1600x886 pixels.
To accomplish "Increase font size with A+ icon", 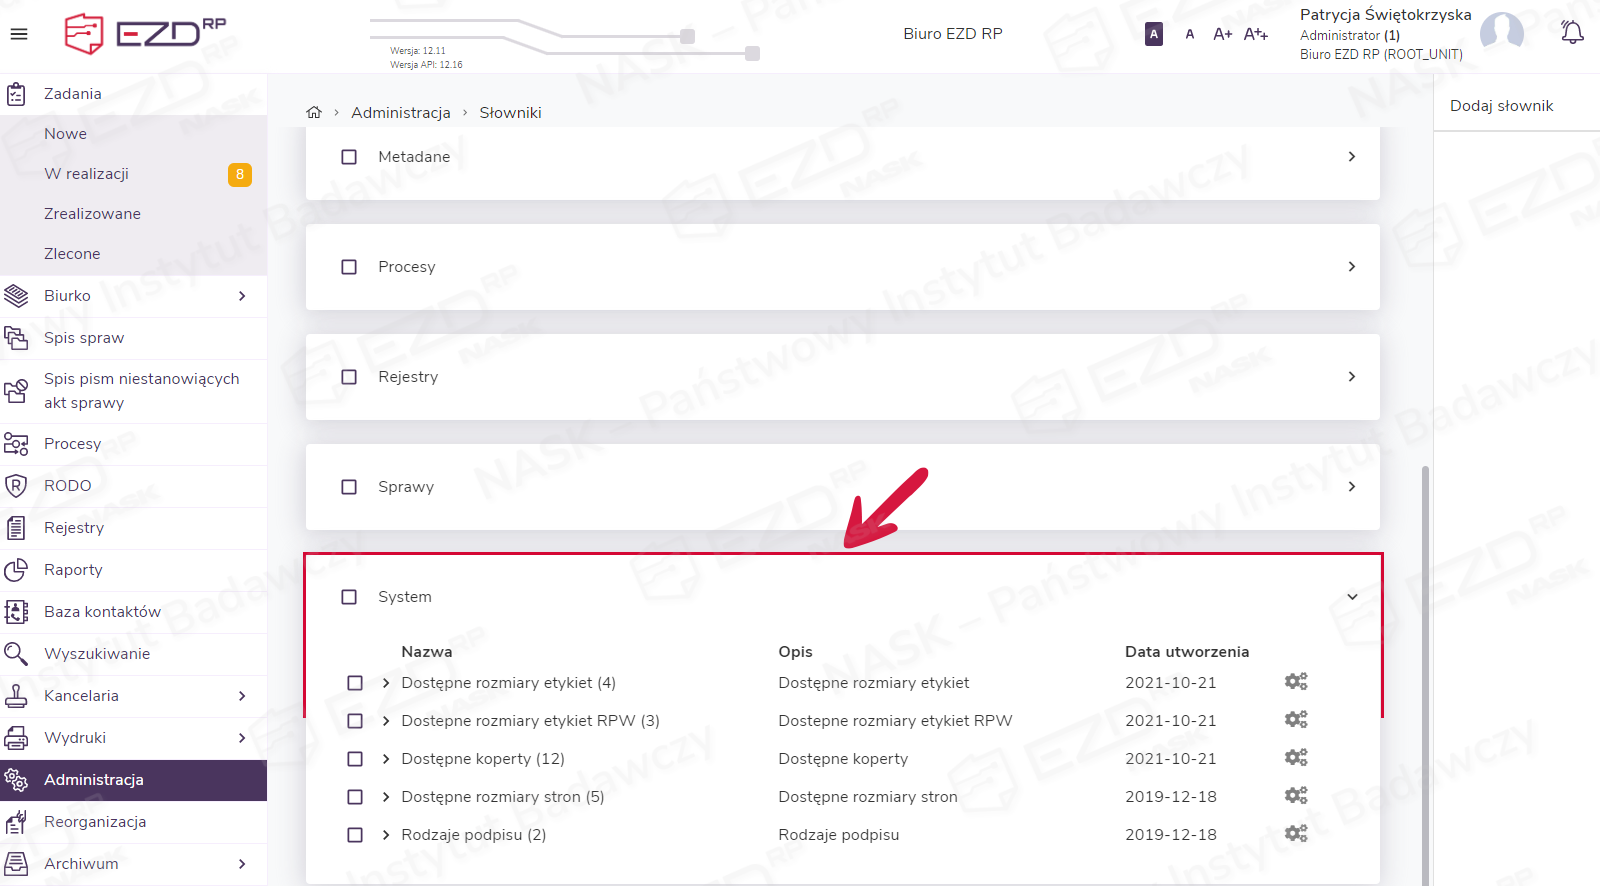I will (x=1222, y=34).
